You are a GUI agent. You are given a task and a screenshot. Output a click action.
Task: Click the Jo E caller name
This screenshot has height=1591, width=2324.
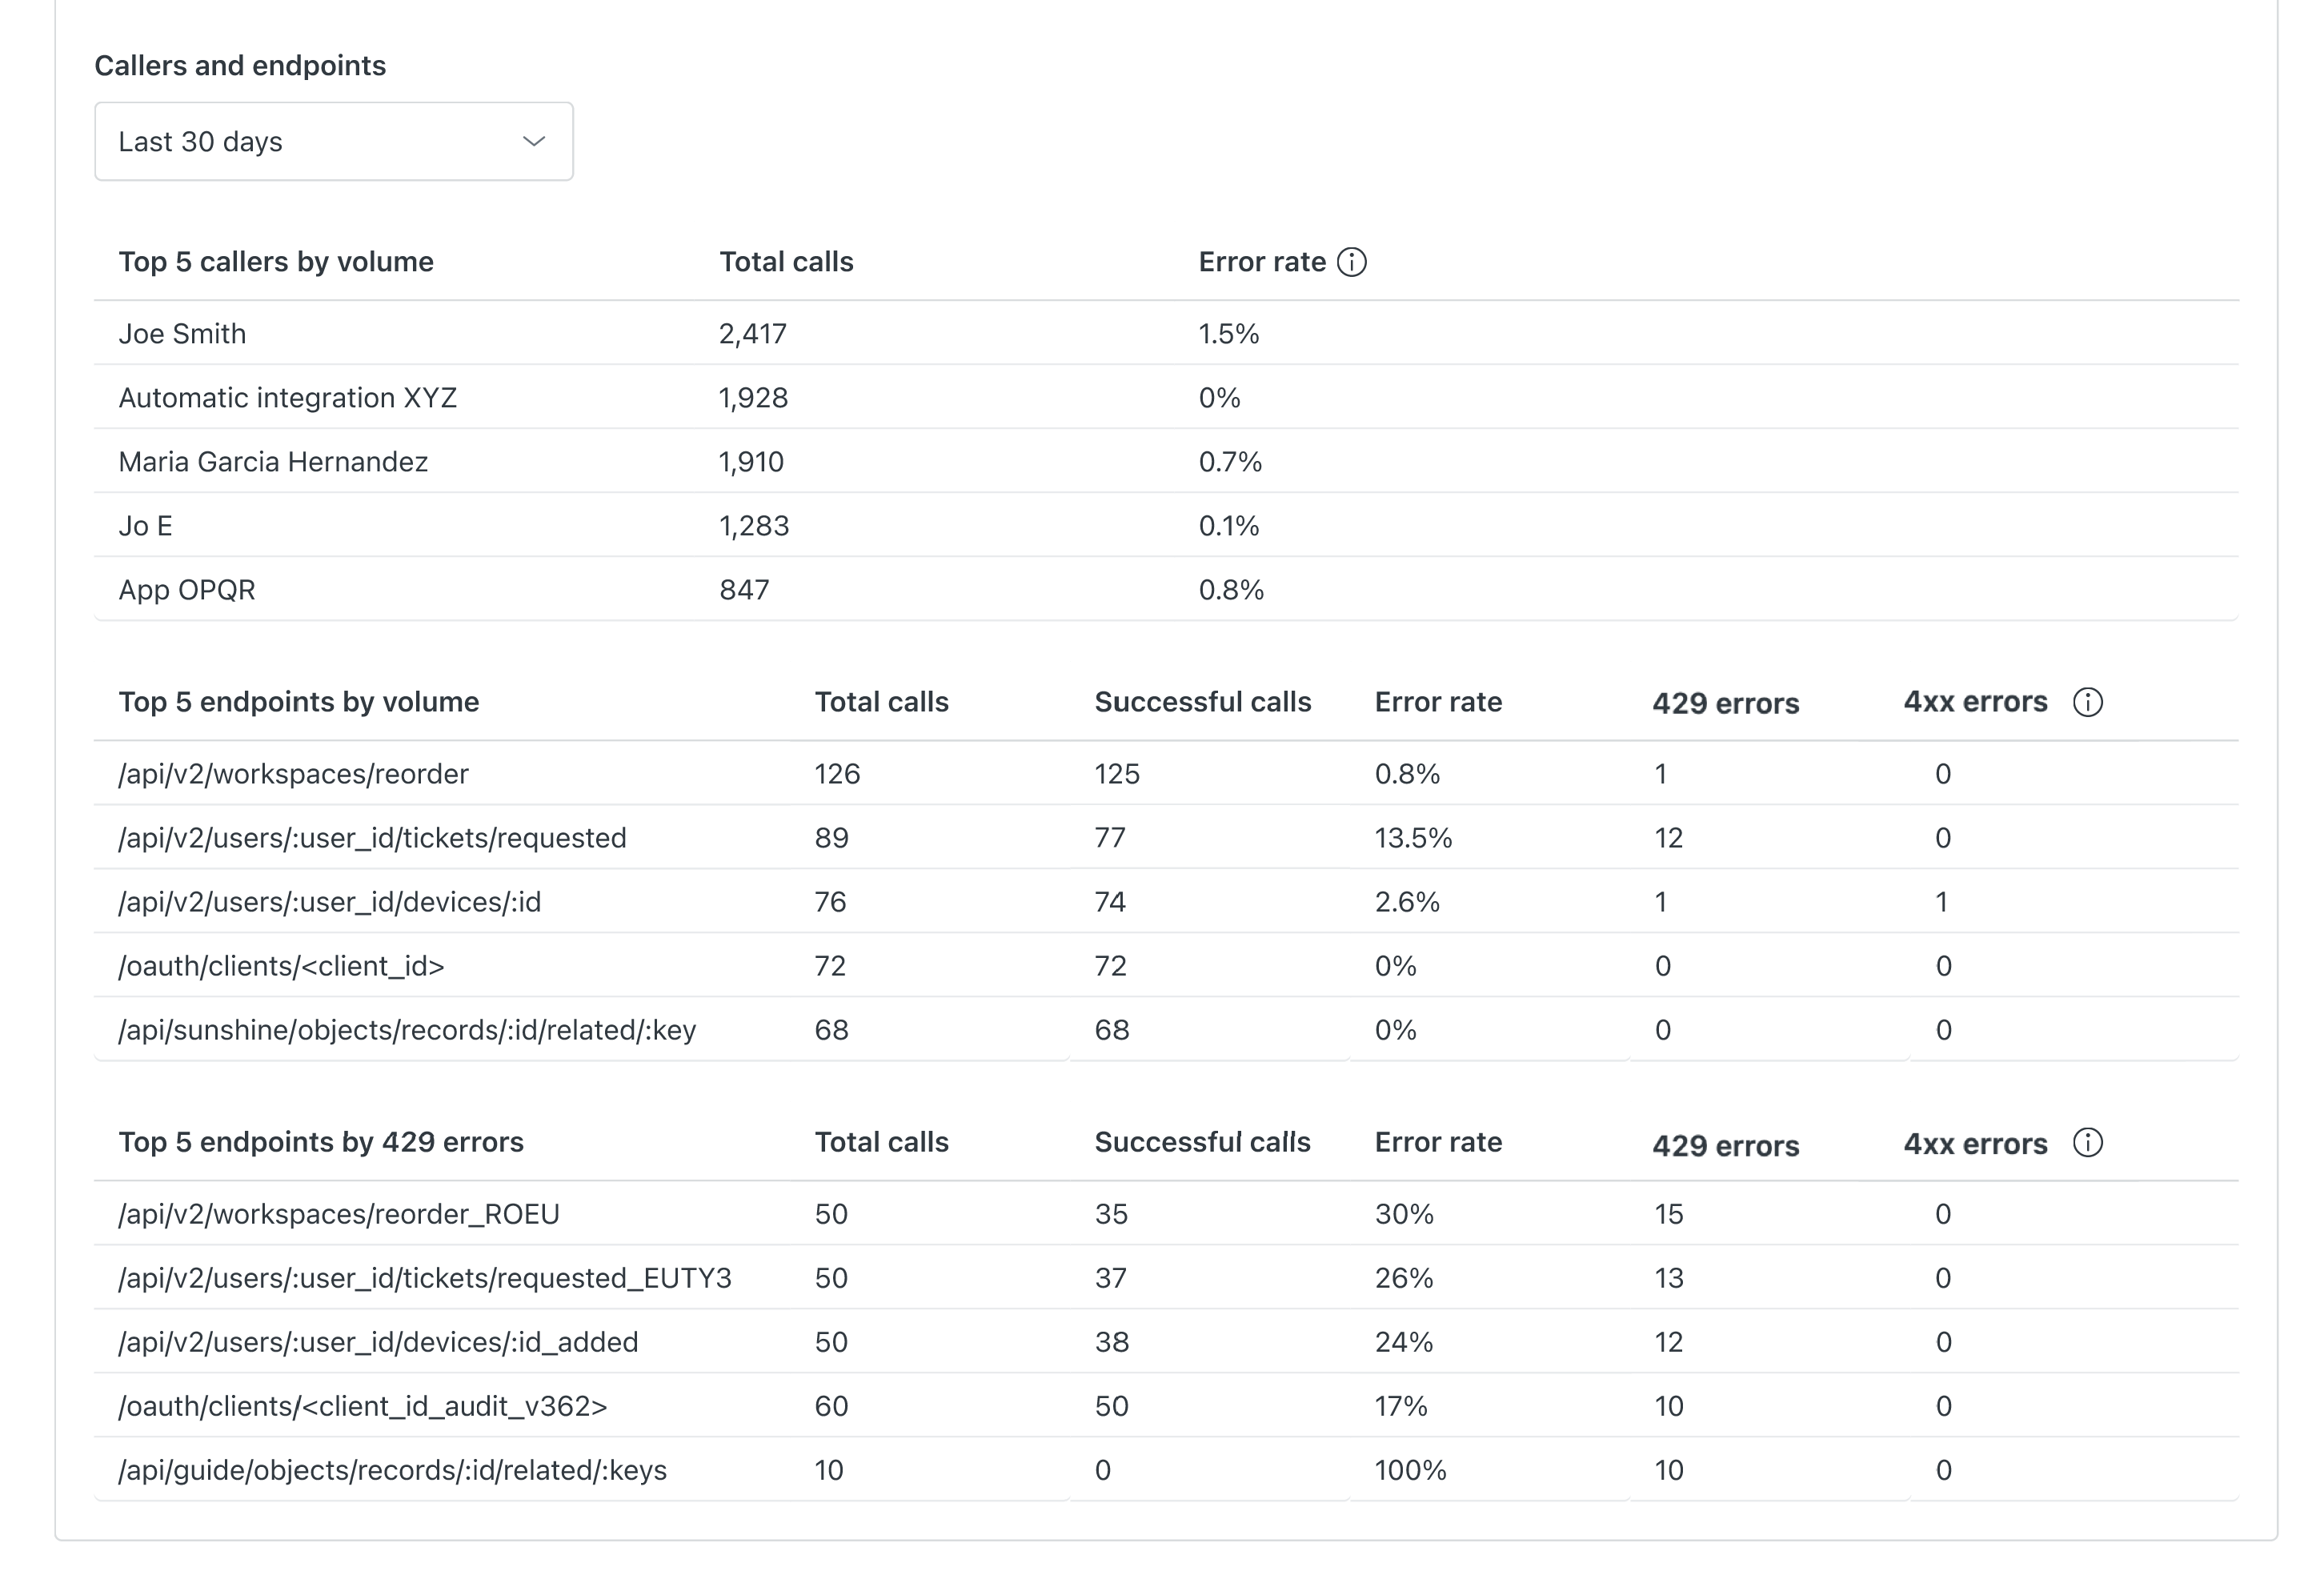coord(145,526)
